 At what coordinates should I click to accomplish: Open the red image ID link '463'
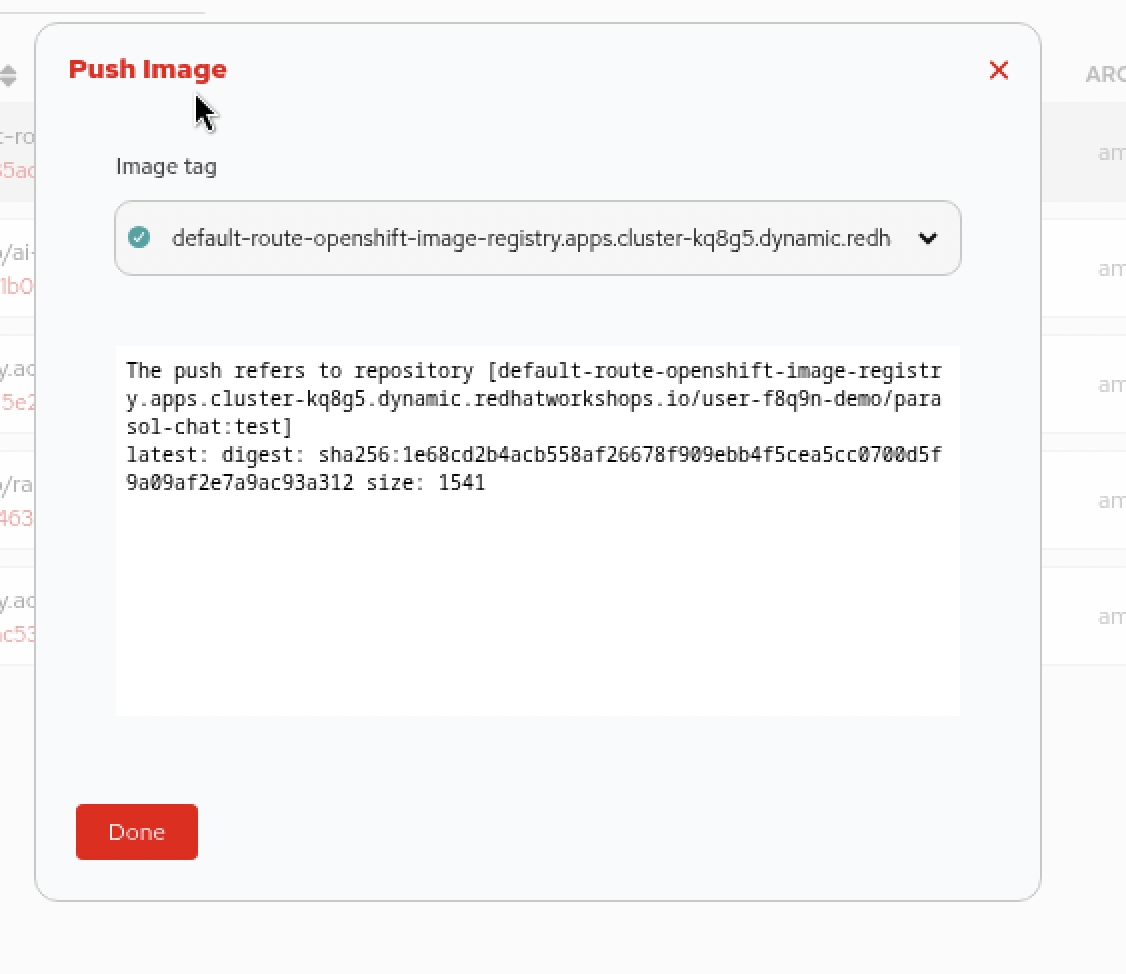tap(17, 518)
